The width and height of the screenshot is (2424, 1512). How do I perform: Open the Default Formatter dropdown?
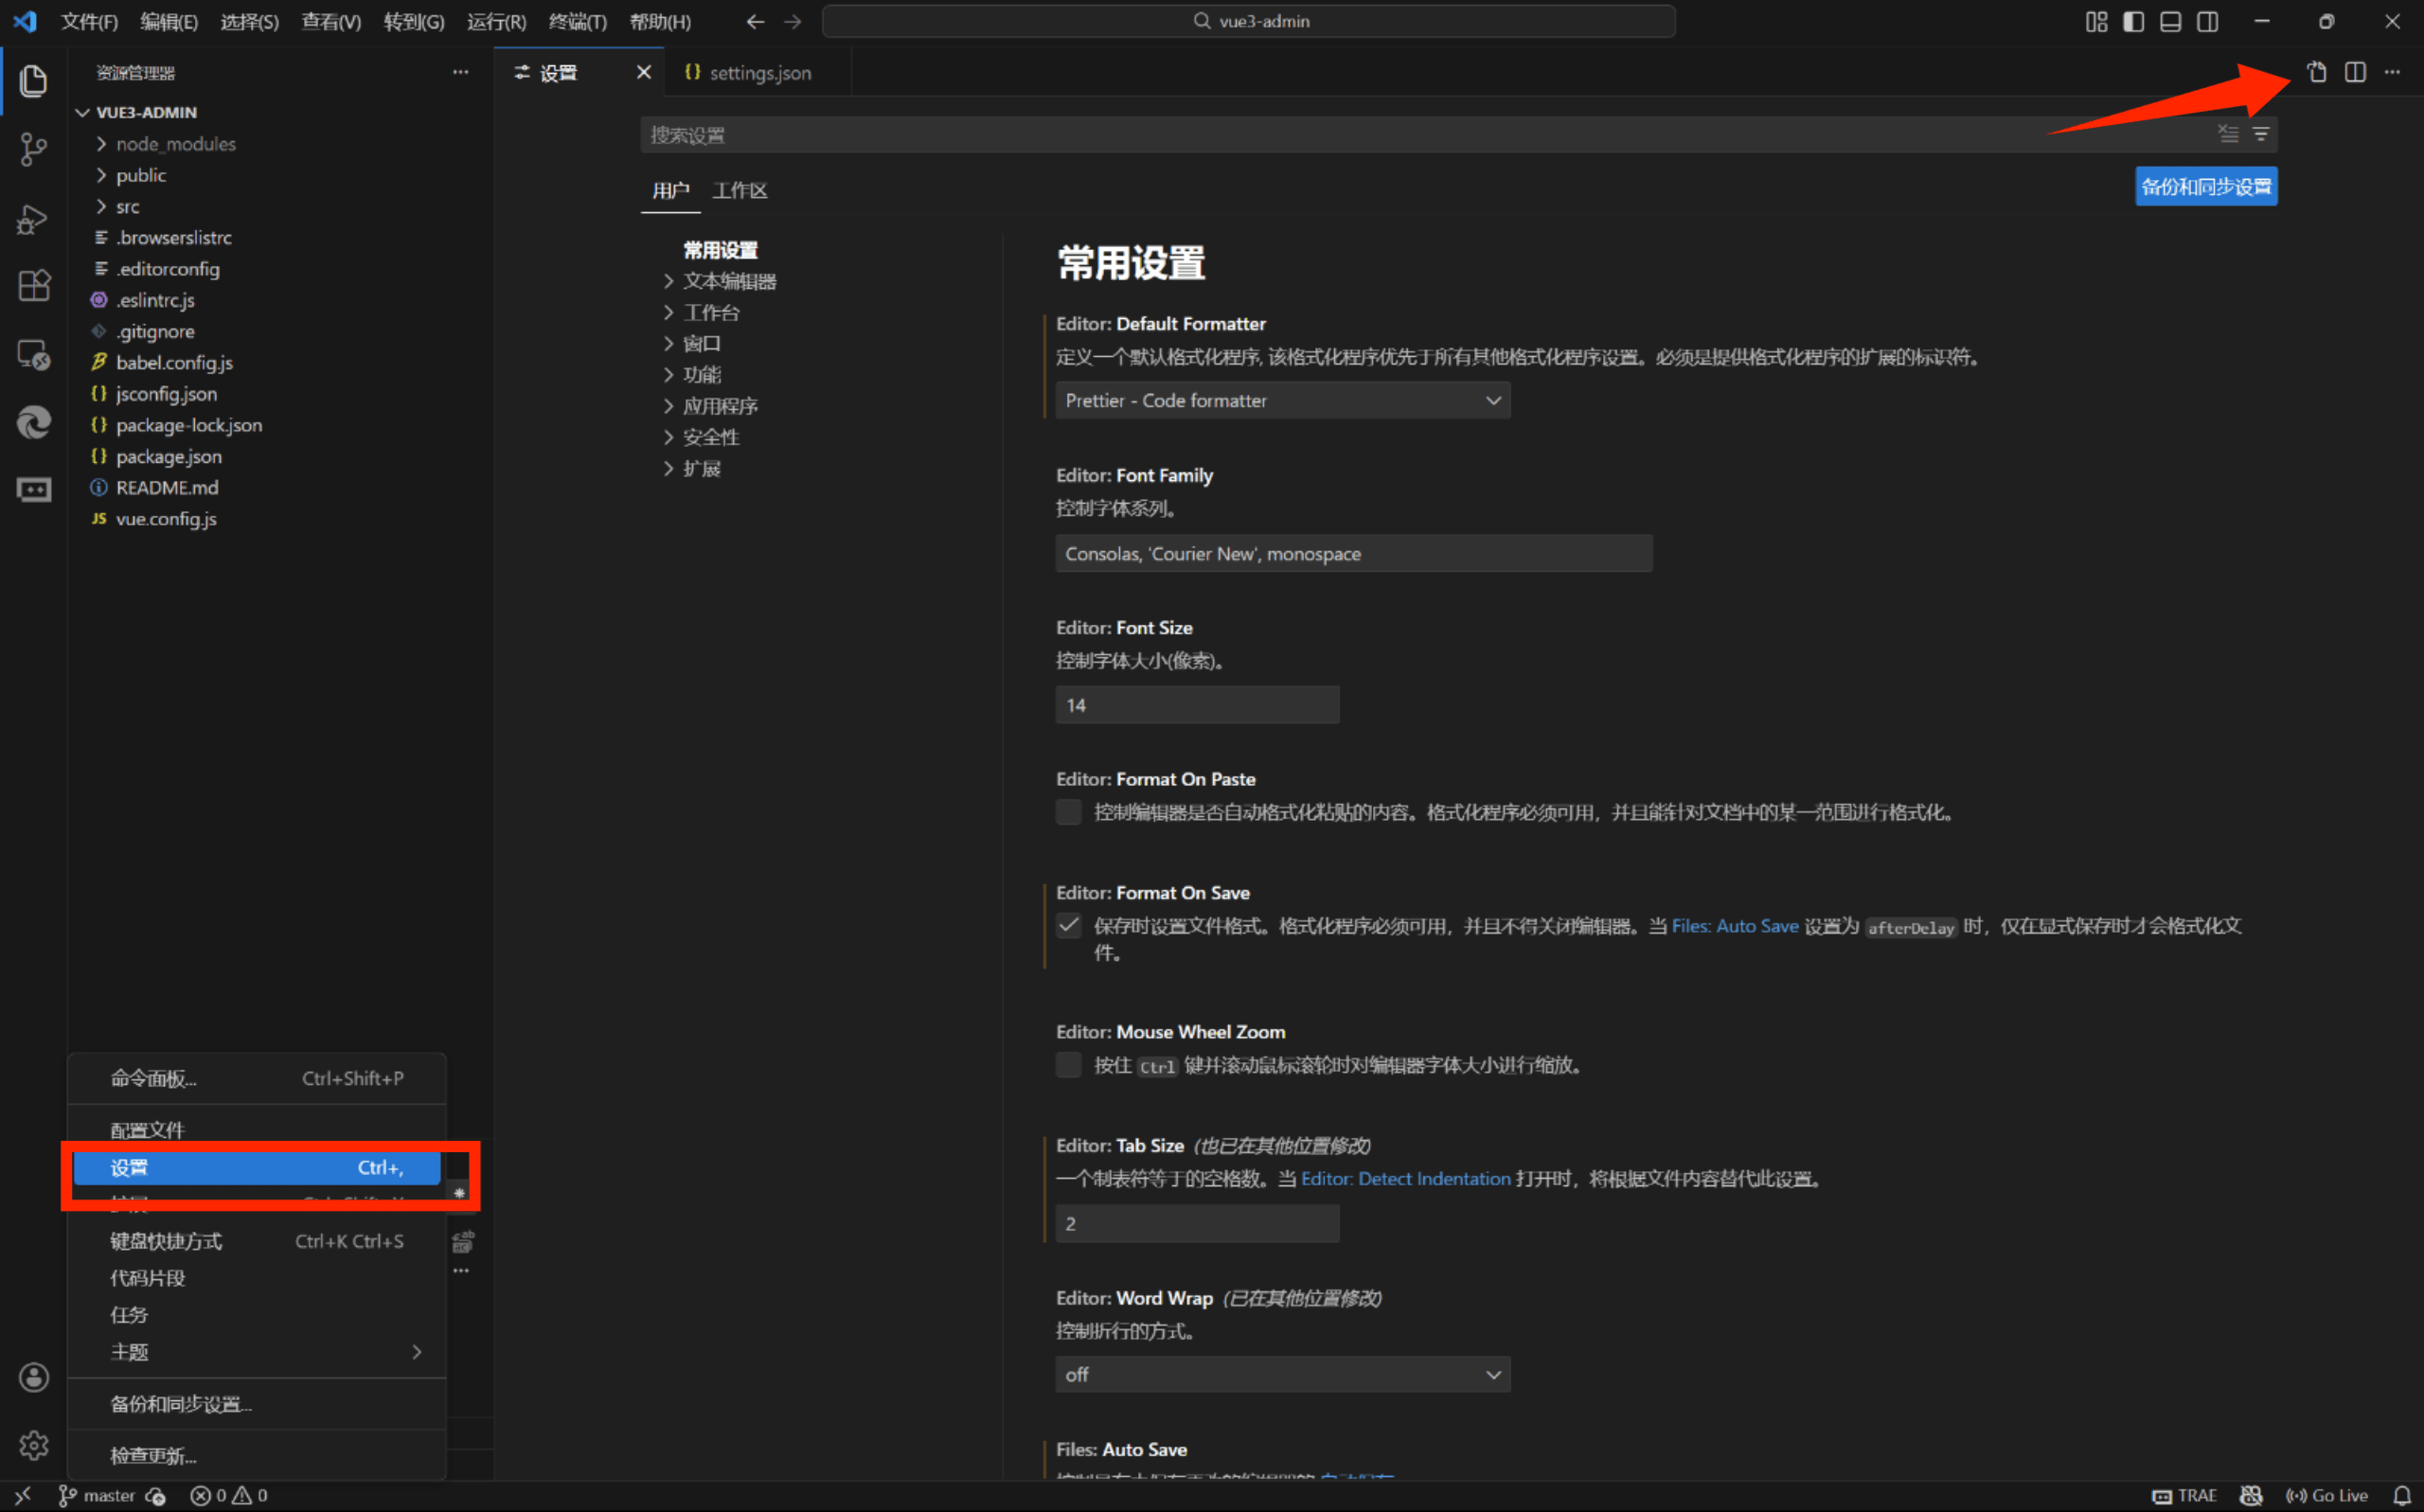coord(1282,400)
